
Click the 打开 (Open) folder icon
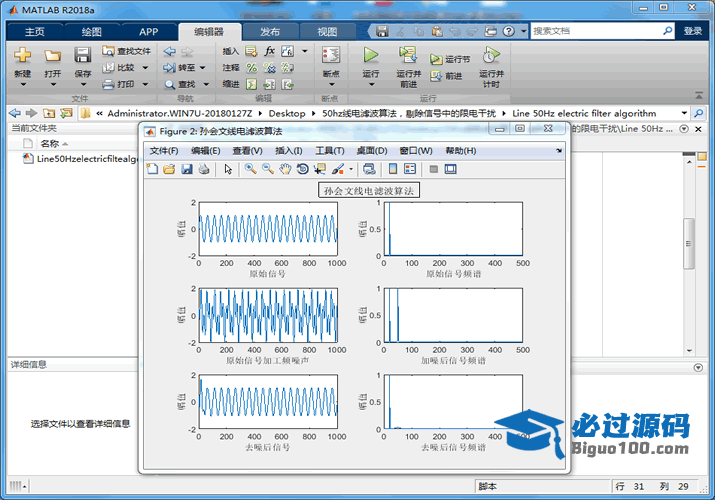pyautogui.click(x=52, y=56)
